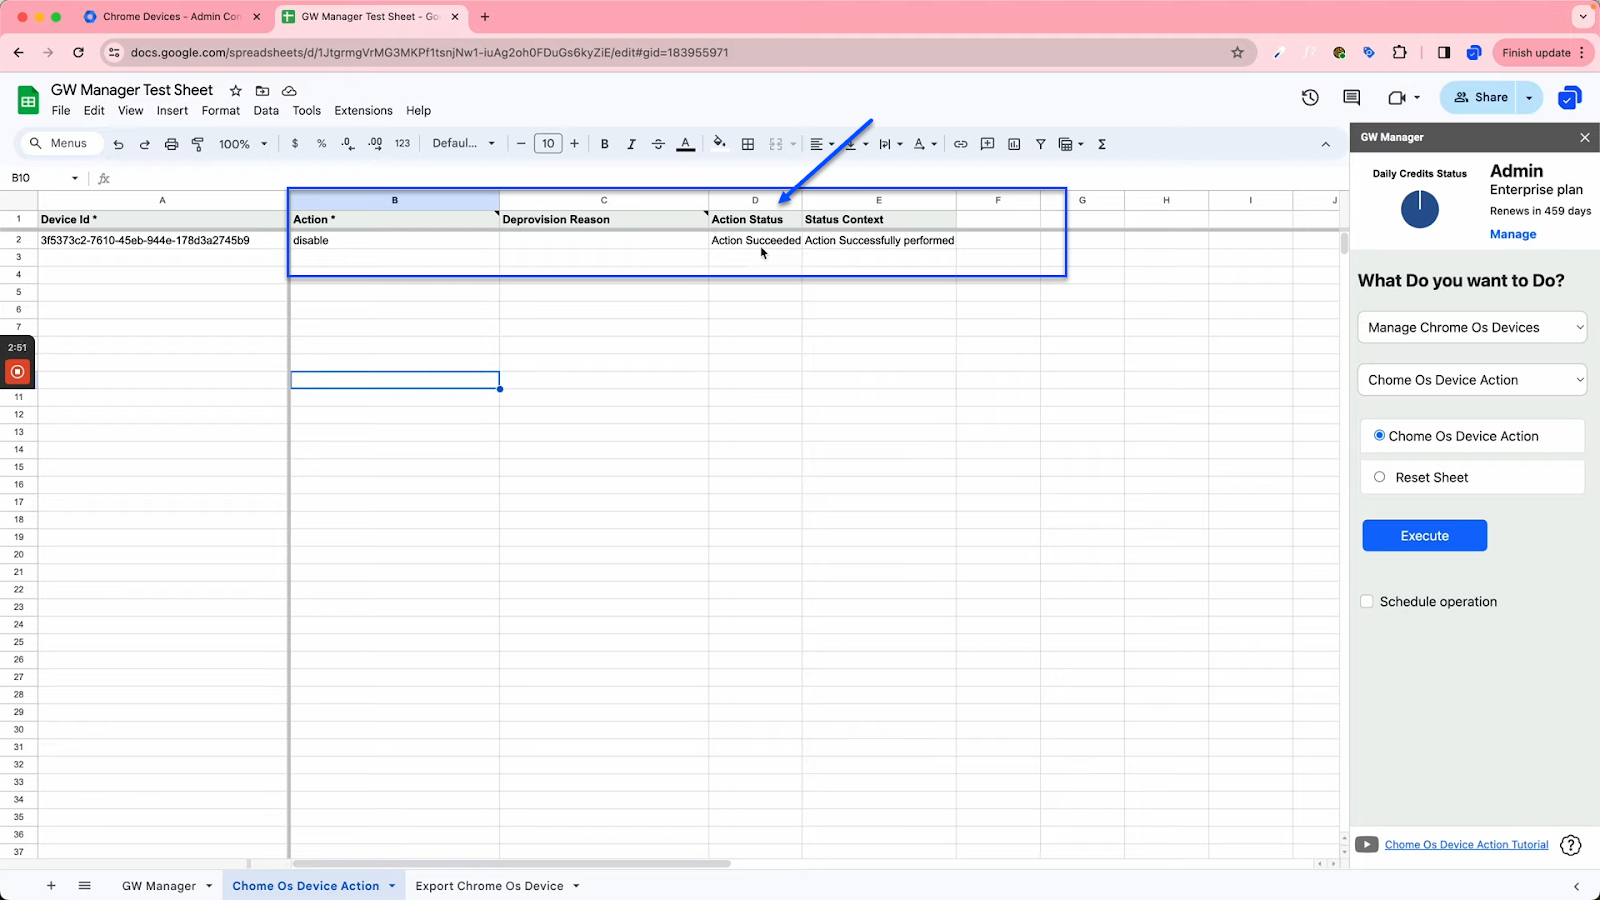Open the Extensions menu
This screenshot has height=900, width=1600.
[363, 111]
